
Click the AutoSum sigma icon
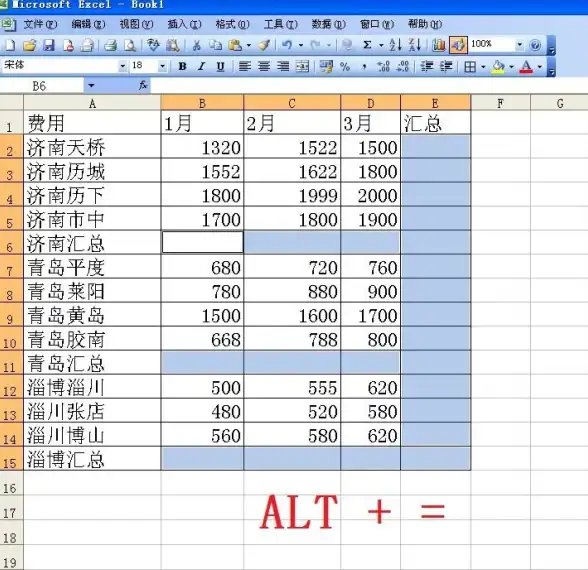point(368,45)
